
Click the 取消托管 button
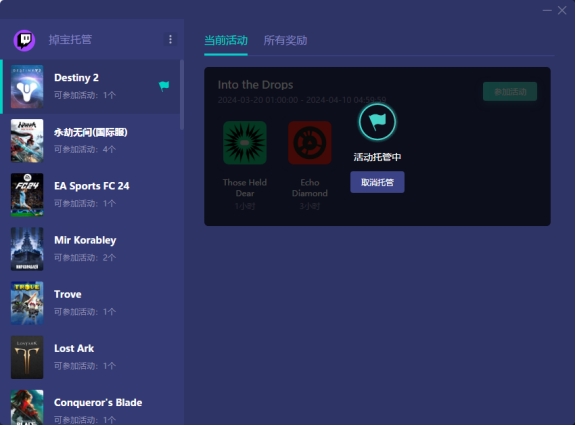(x=377, y=182)
